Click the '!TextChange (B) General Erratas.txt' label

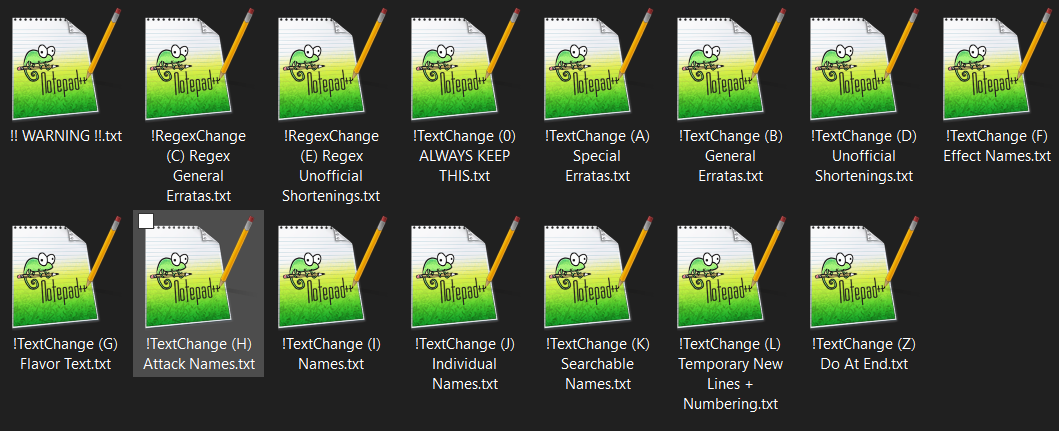(x=730, y=156)
